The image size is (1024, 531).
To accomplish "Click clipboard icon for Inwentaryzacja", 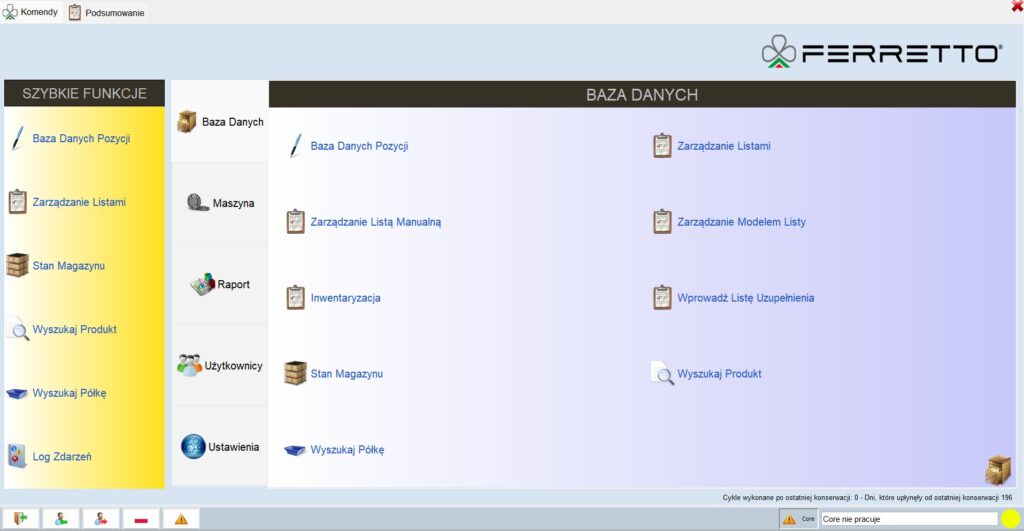I will tap(296, 297).
